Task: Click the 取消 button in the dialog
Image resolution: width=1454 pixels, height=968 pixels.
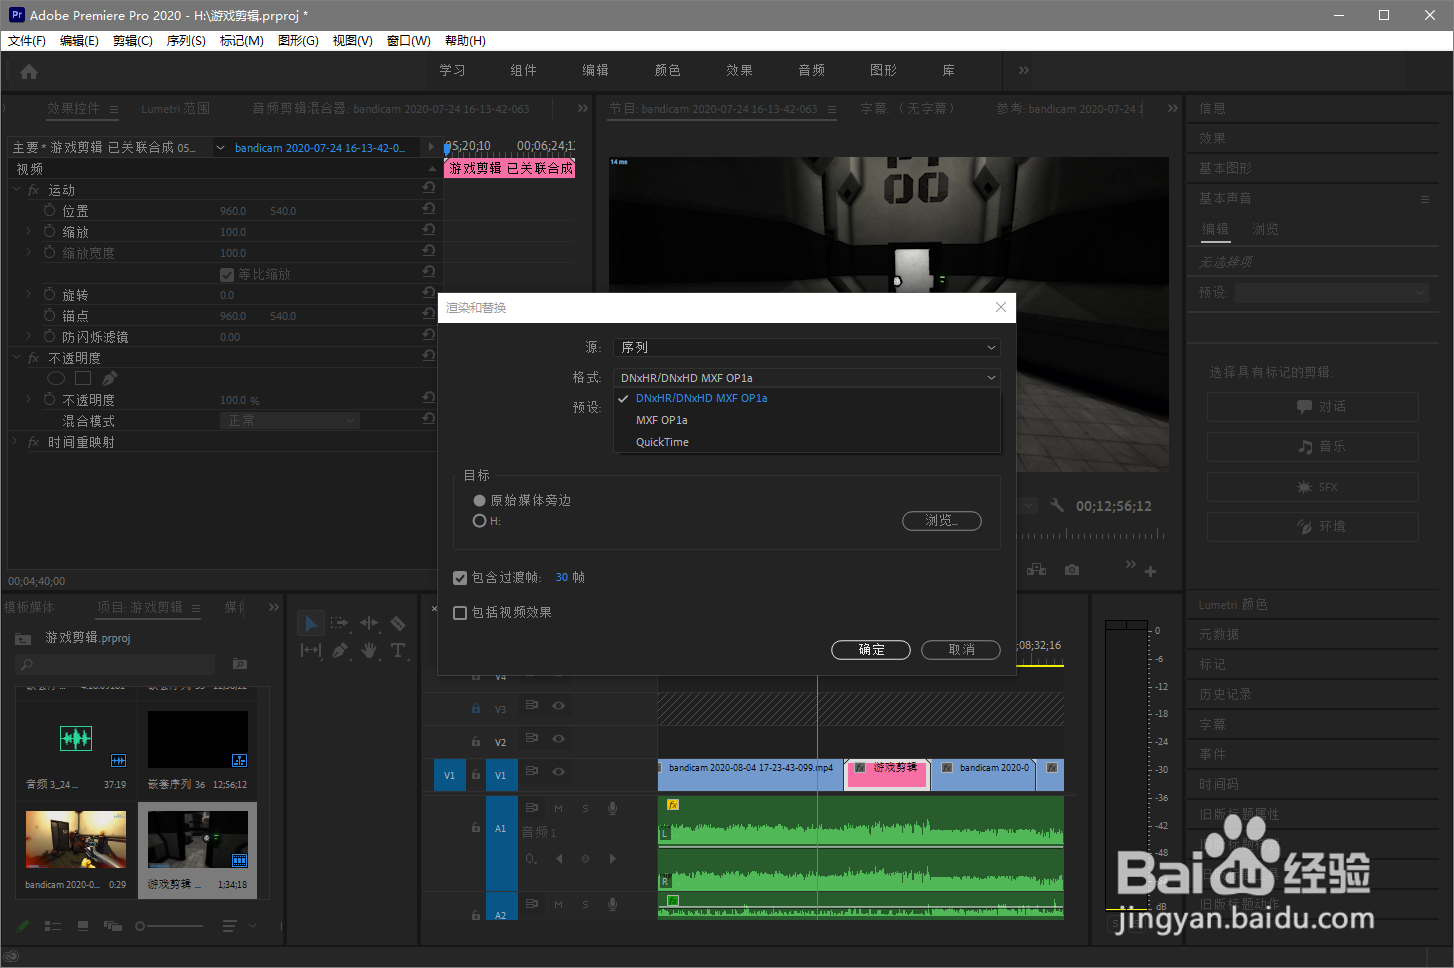Action: 961,650
